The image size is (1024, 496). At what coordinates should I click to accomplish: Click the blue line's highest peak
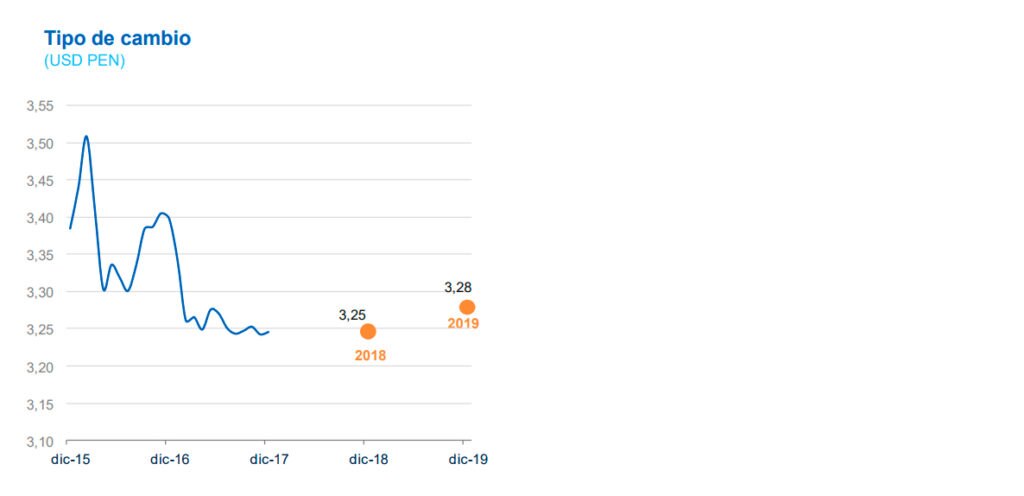(86, 136)
